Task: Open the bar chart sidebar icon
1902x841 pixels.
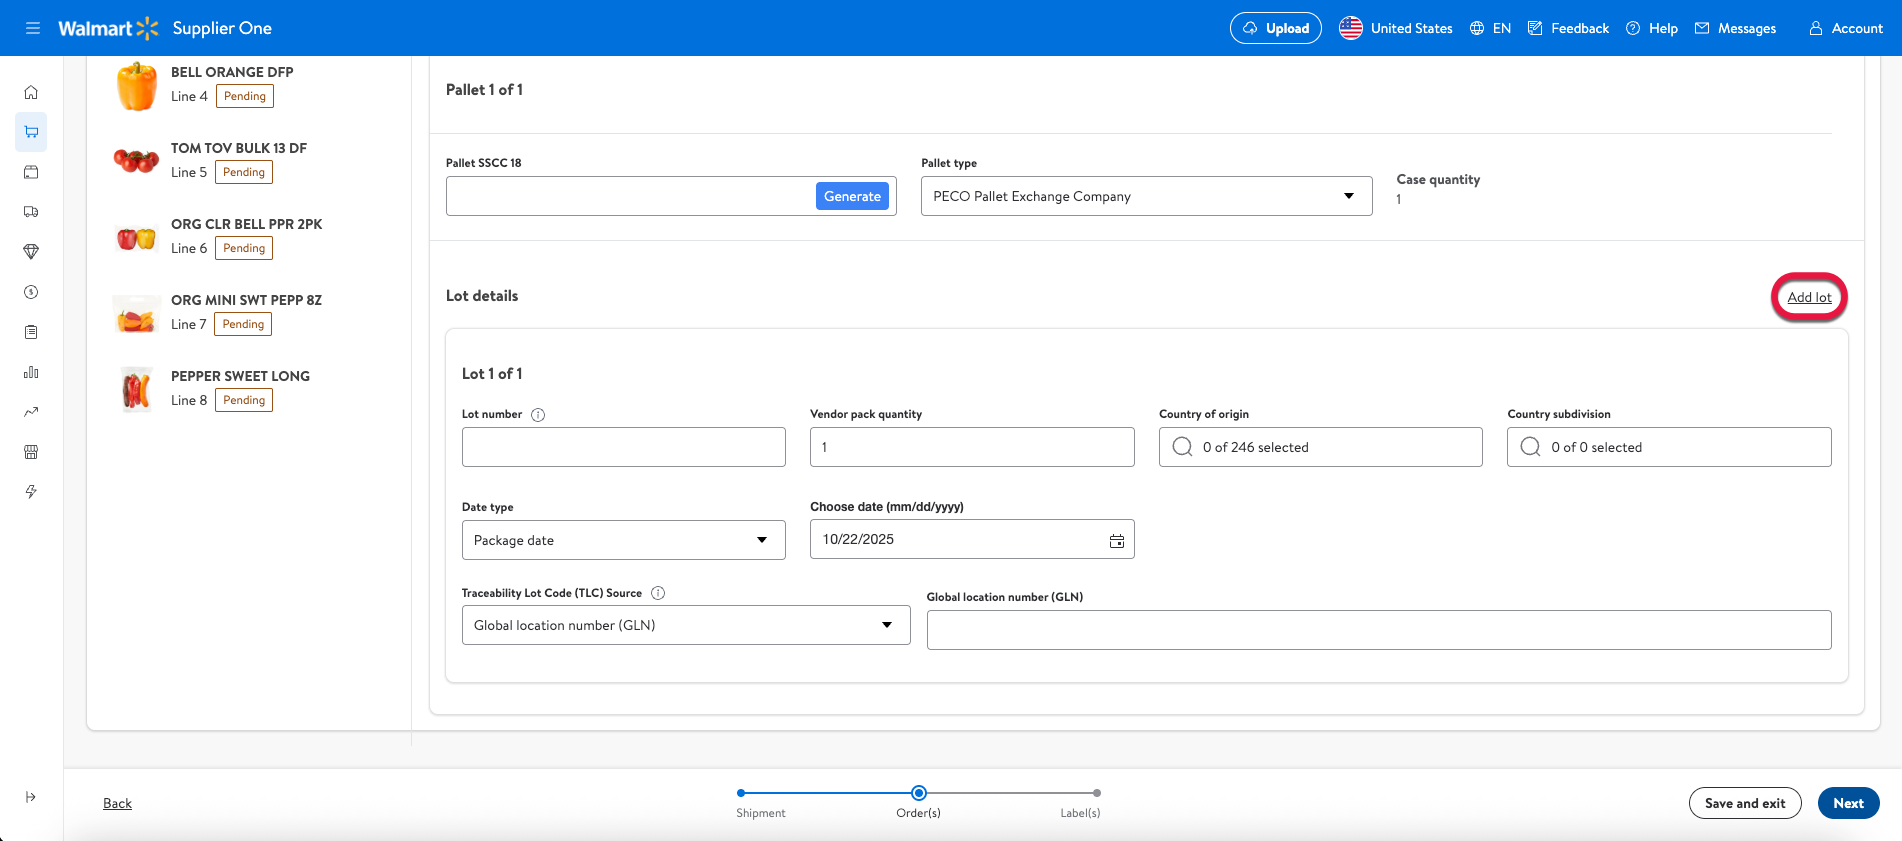Action: tap(31, 372)
